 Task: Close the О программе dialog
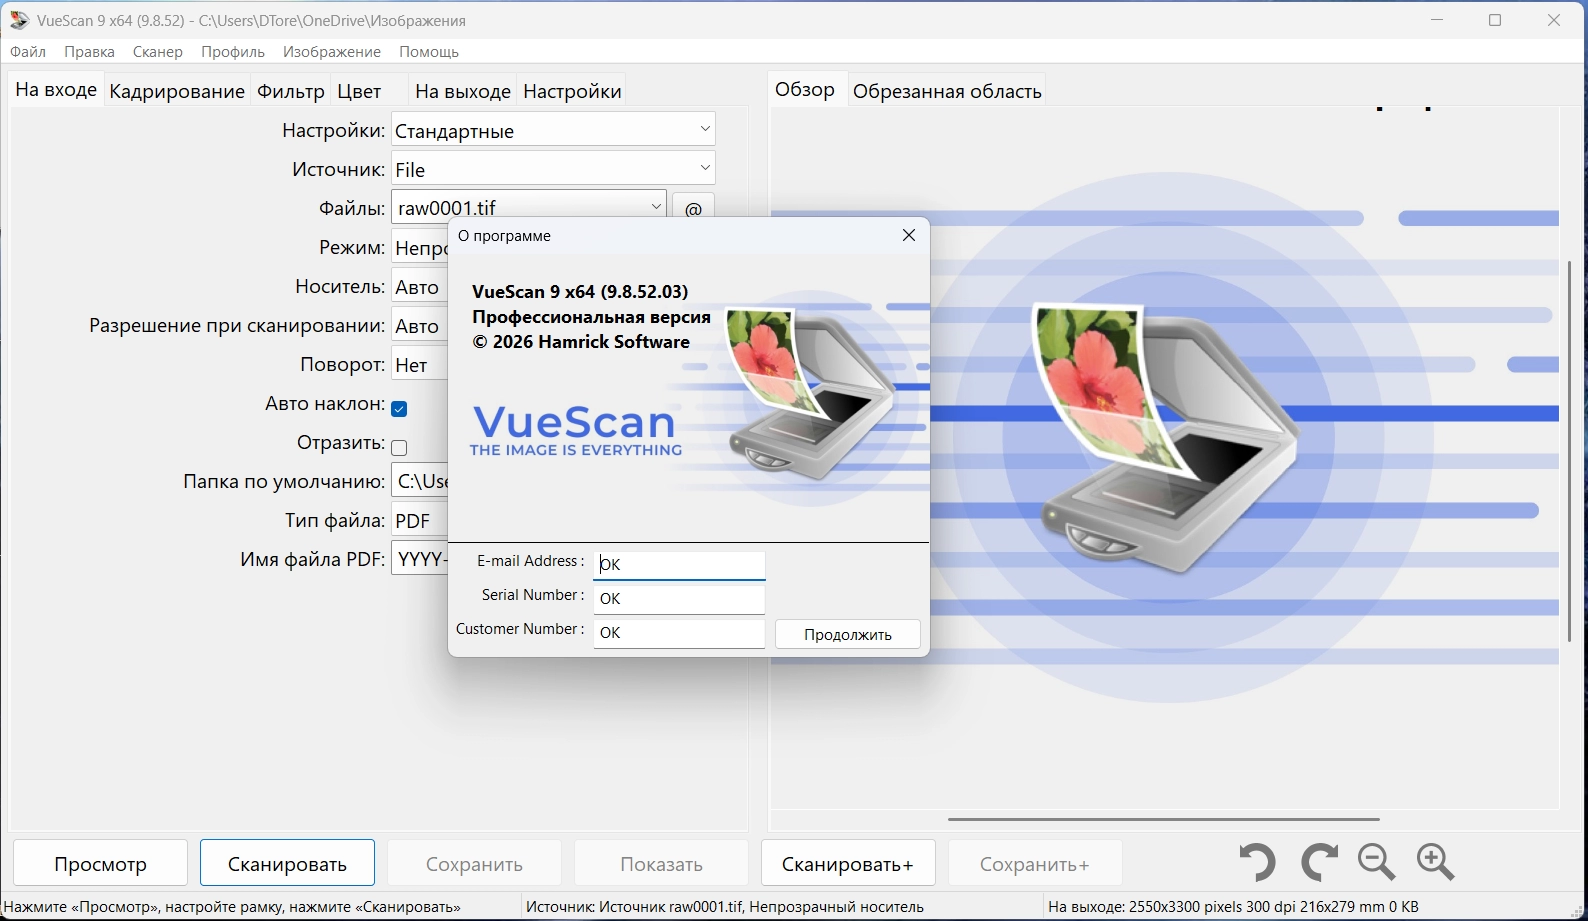[x=908, y=235]
